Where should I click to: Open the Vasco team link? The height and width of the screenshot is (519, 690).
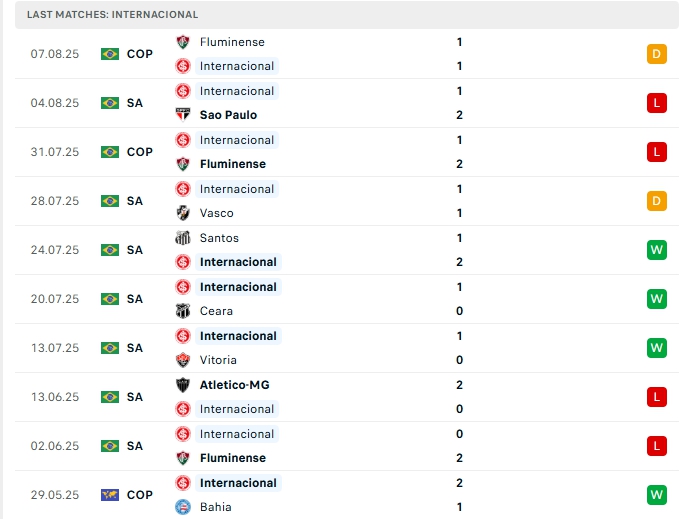click(216, 213)
